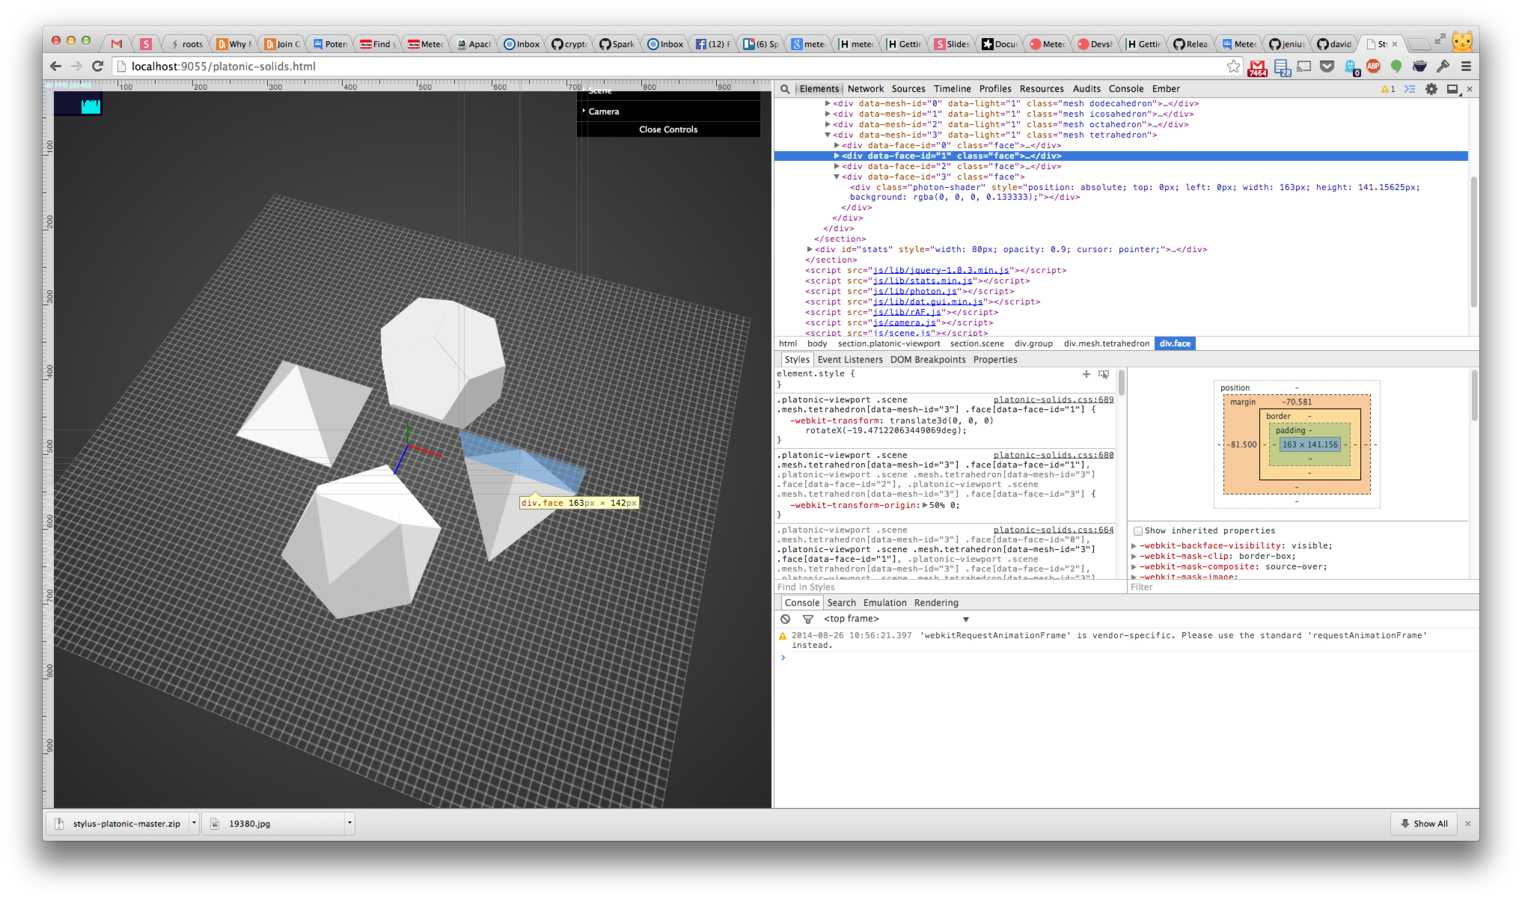The image size is (1522, 900).
Task: Show the console drawer icon in the DevTools toolbar
Action: click(x=1409, y=89)
